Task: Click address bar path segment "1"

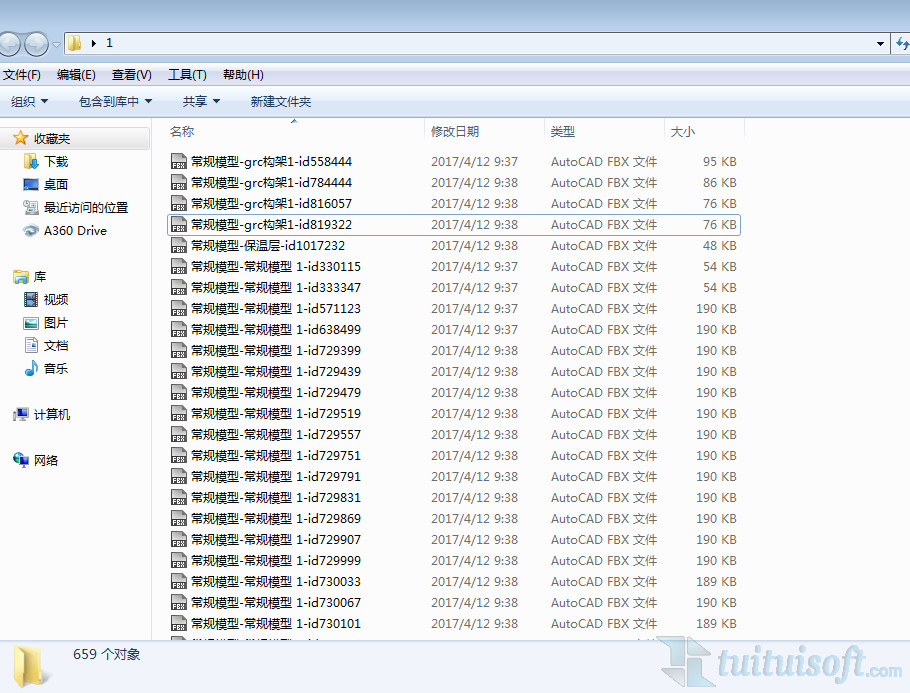Action: click(109, 43)
